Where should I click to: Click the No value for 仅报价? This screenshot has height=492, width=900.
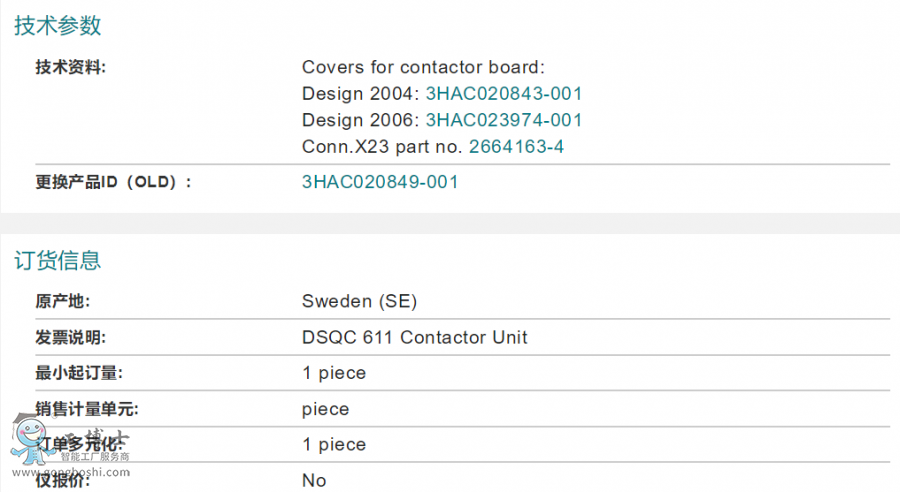click(314, 480)
